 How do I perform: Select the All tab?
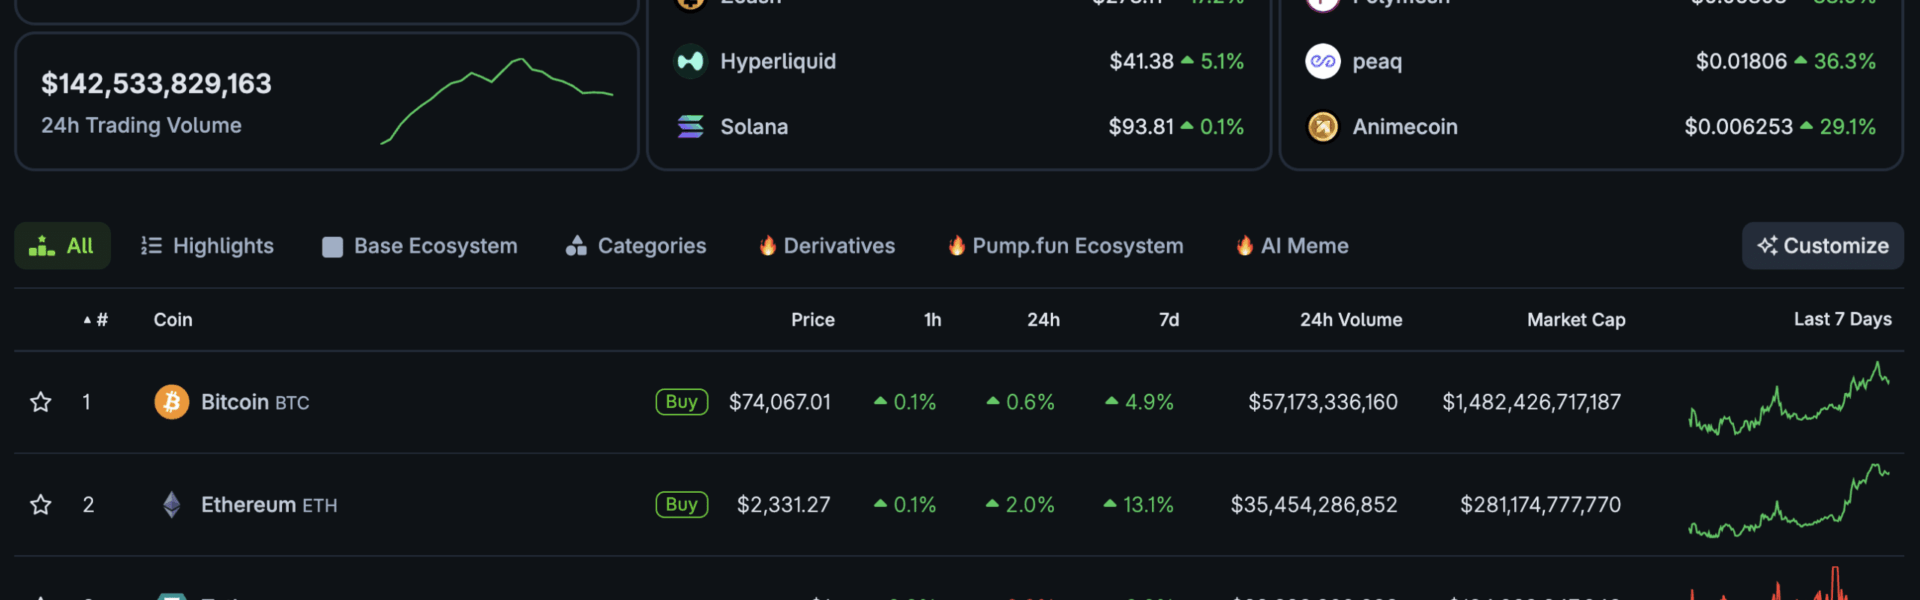click(62, 246)
